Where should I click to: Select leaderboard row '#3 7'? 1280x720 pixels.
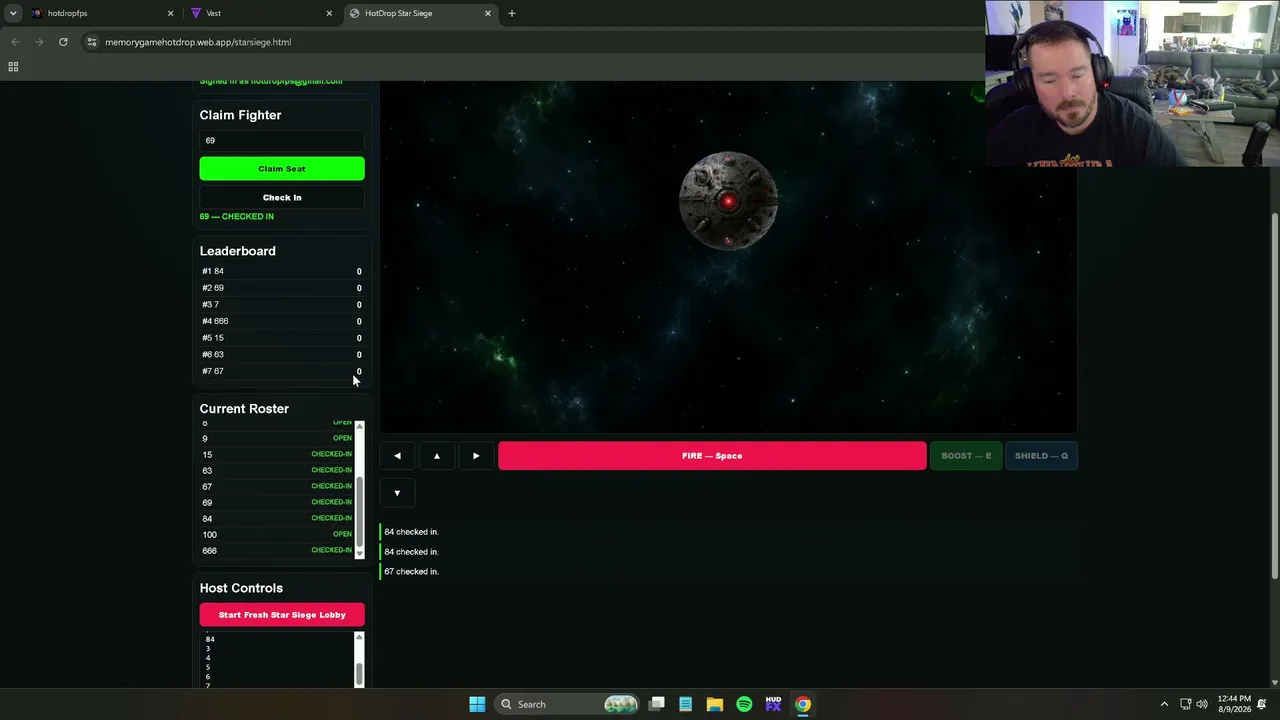click(282, 305)
